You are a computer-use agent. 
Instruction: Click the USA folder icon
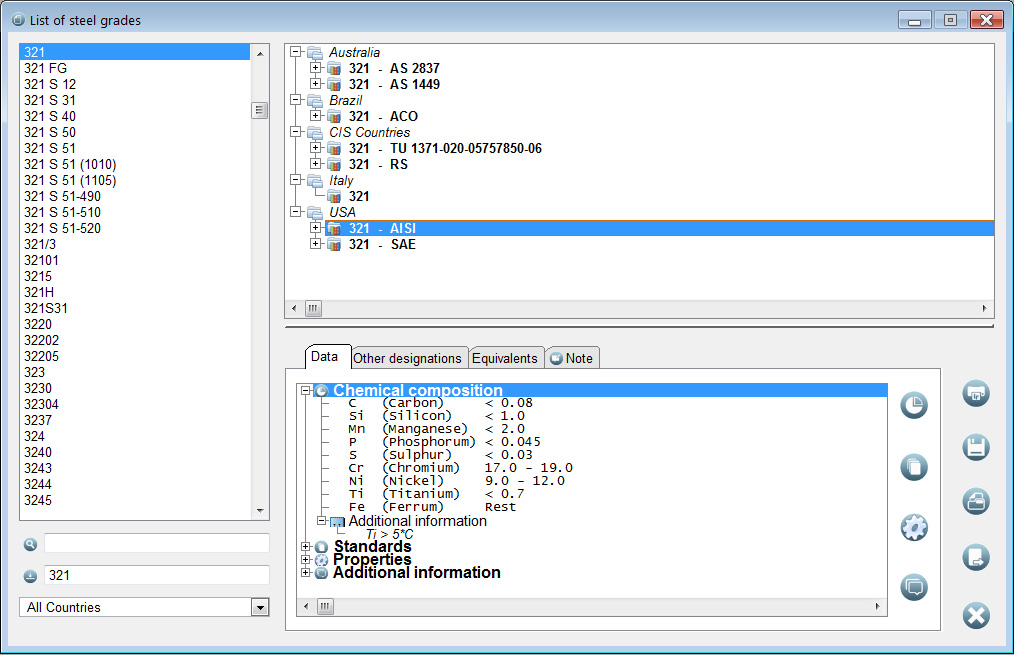315,212
